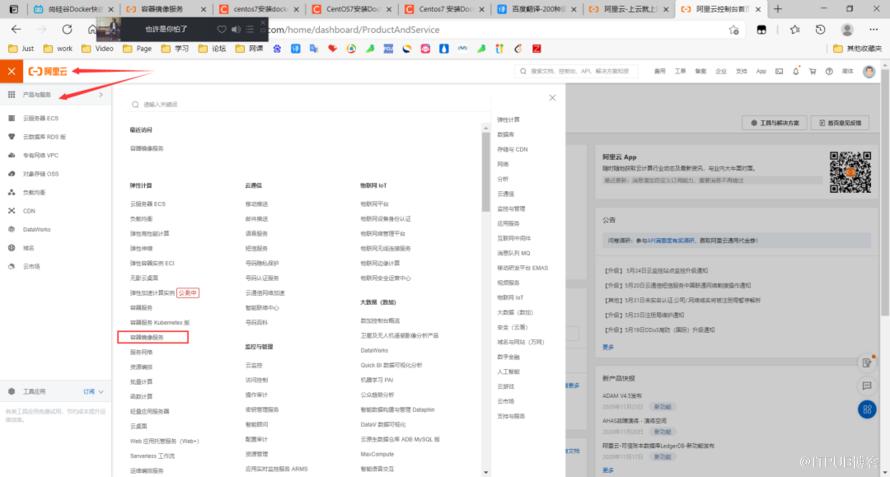
Task: Click the 工具应用 hexagon icon
Action: pos(11,392)
